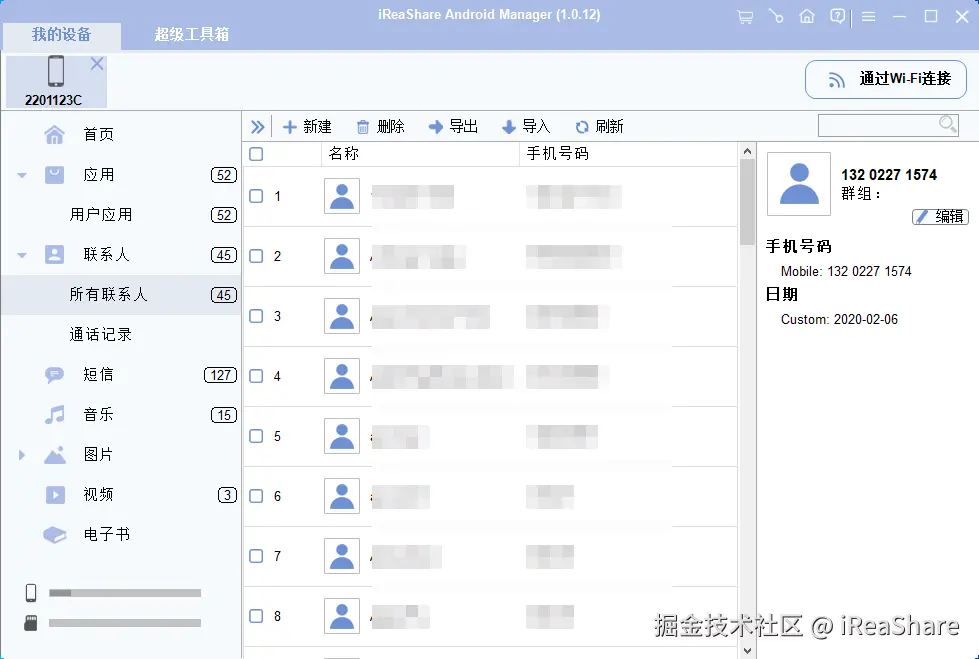Edit the contact using the 编辑 button
Image resolution: width=979 pixels, height=659 pixels.
(x=940, y=216)
